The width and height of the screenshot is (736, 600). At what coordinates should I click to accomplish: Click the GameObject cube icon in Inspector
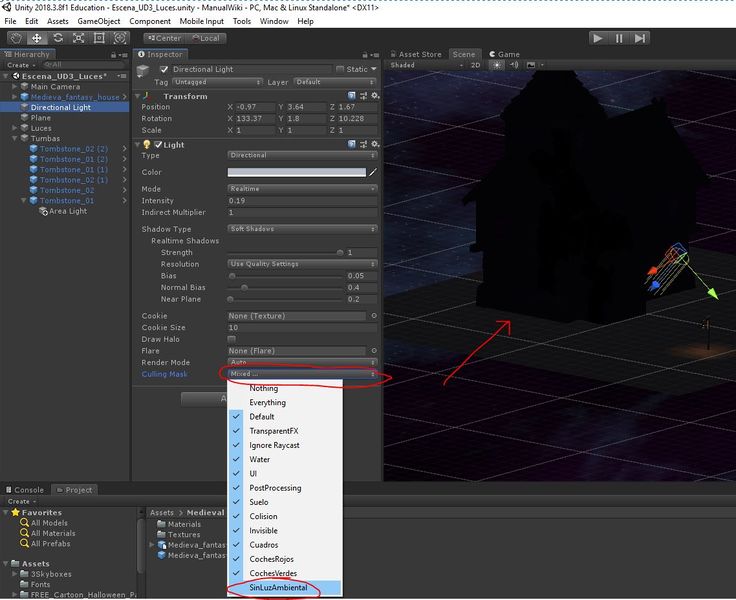pyautogui.click(x=143, y=71)
